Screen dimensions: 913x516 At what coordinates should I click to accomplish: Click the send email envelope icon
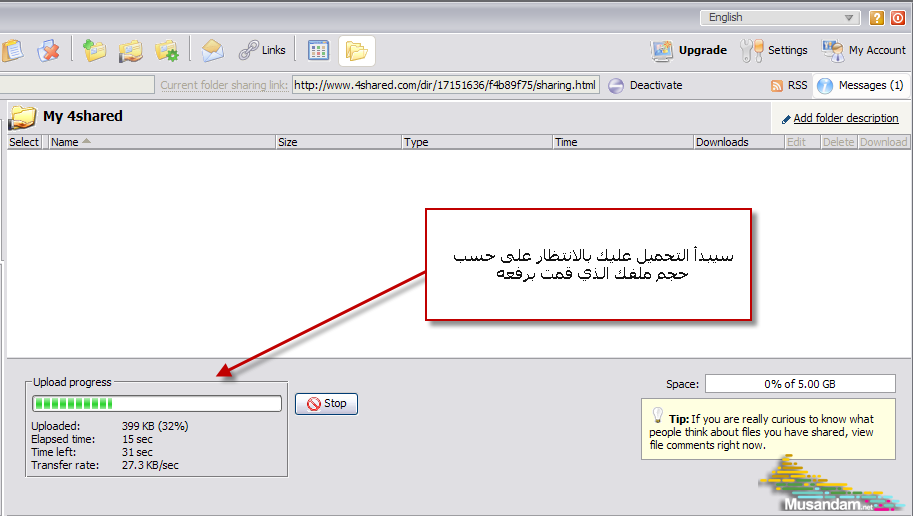[x=213, y=51]
